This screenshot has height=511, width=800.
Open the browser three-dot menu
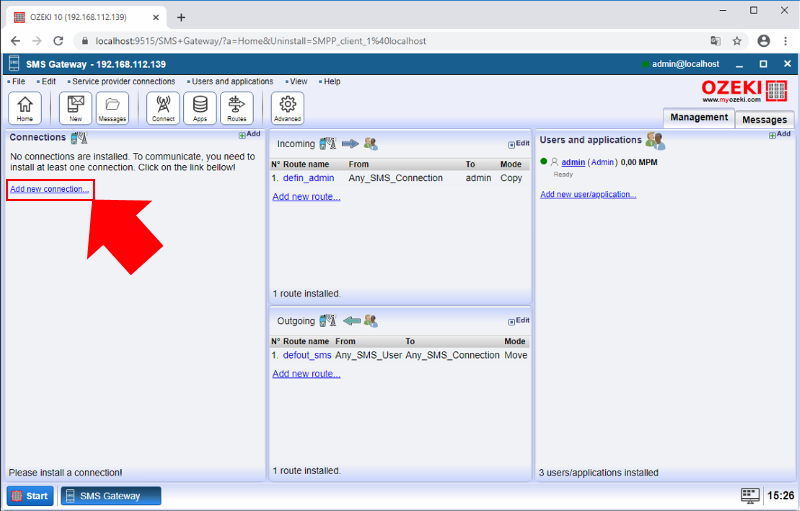[785, 41]
